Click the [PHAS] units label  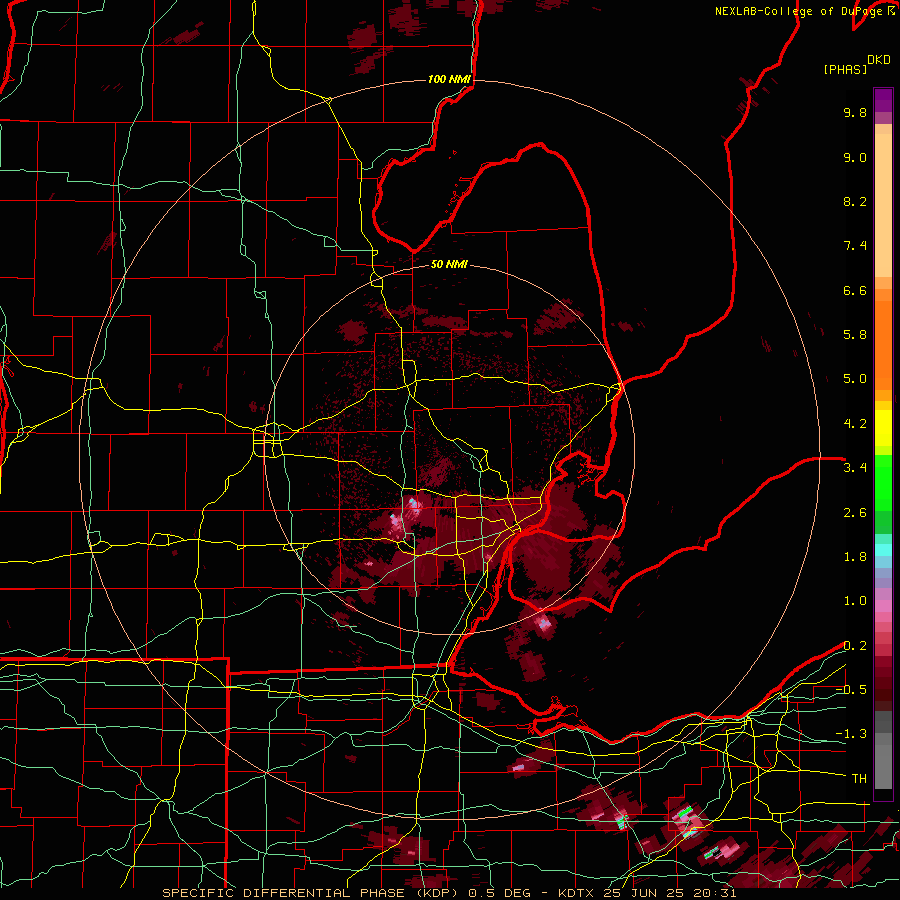click(845, 70)
